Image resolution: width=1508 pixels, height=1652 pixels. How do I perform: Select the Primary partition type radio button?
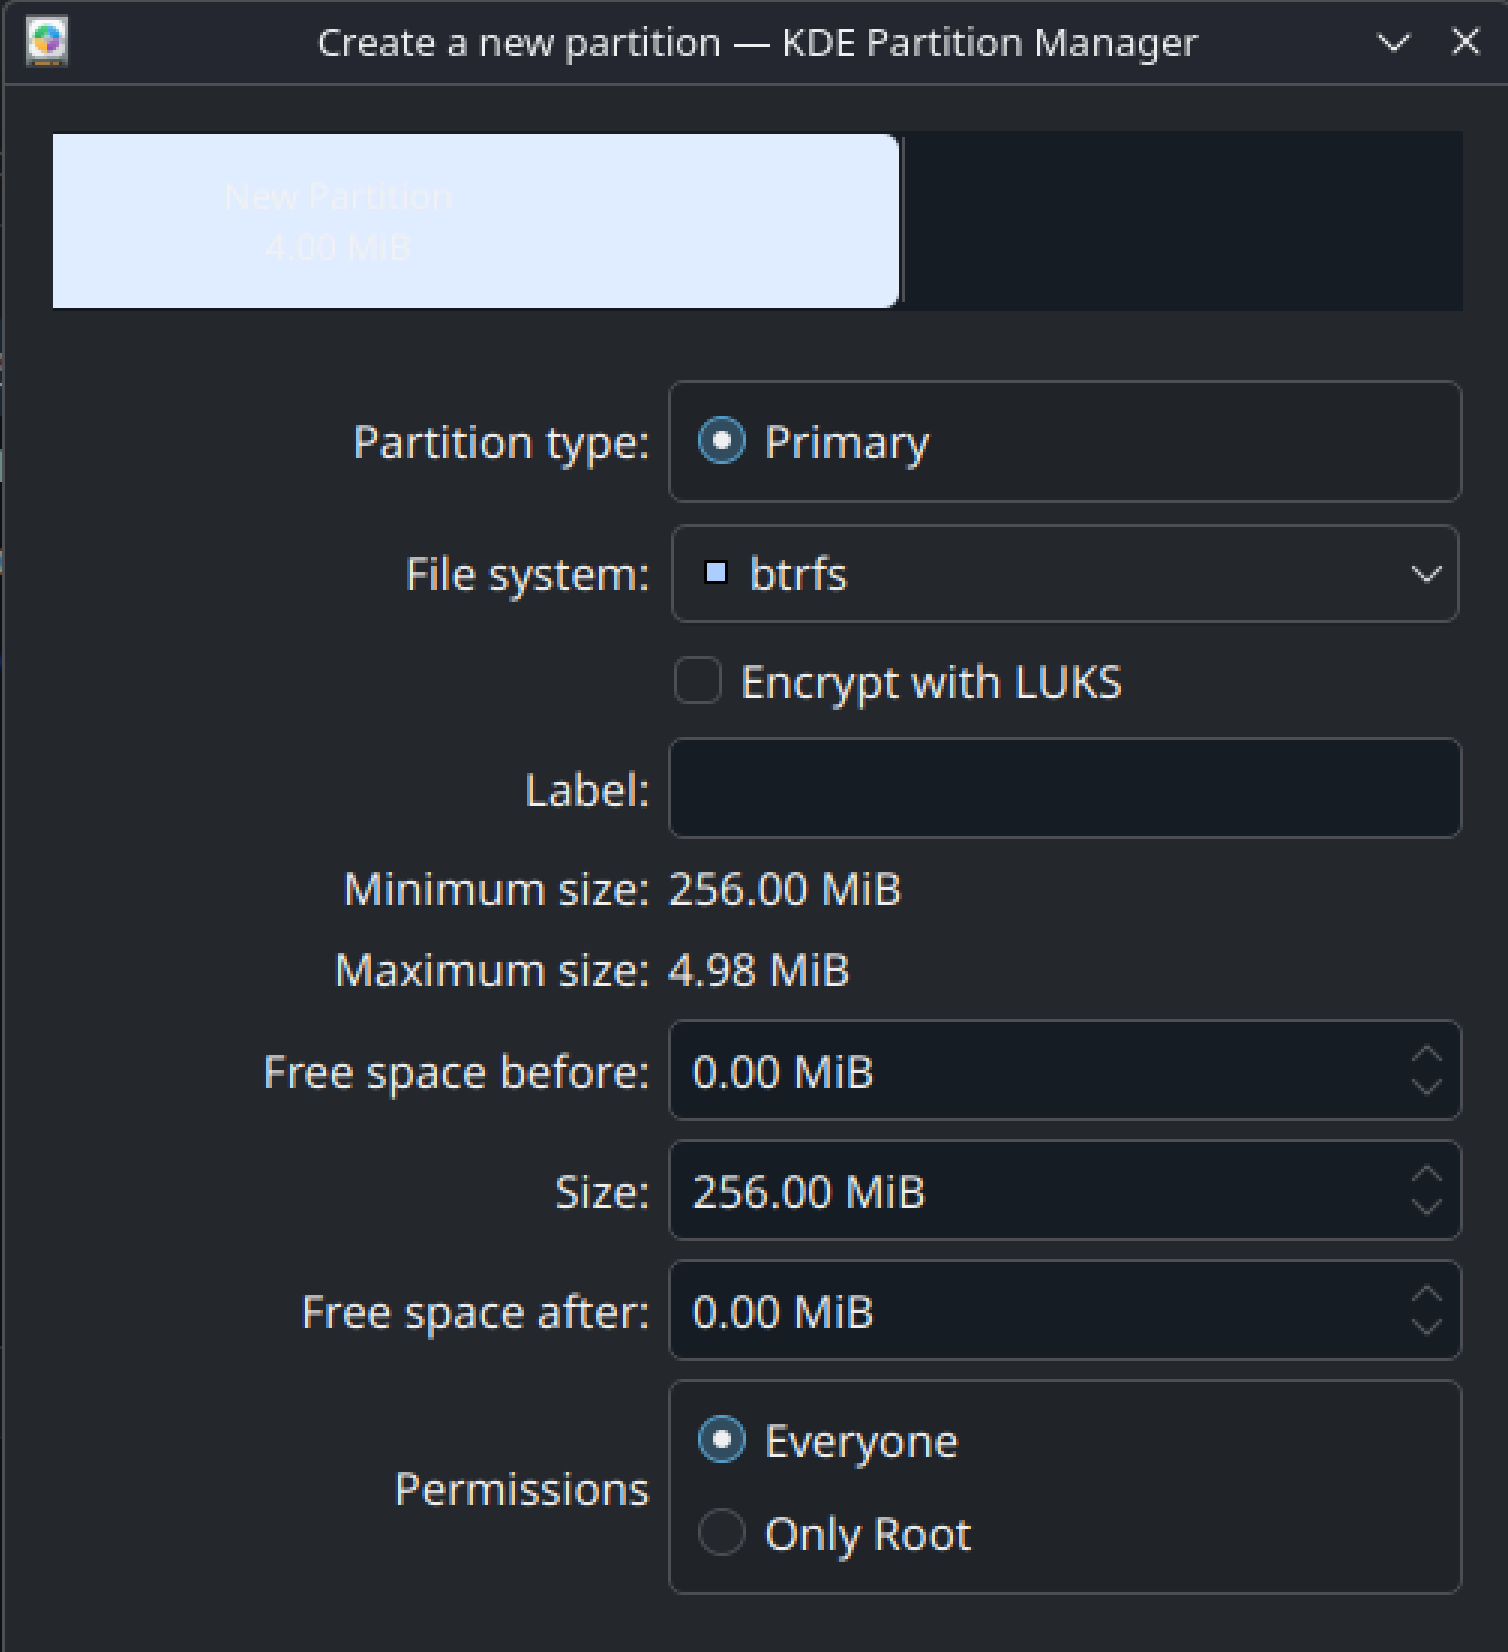point(722,441)
